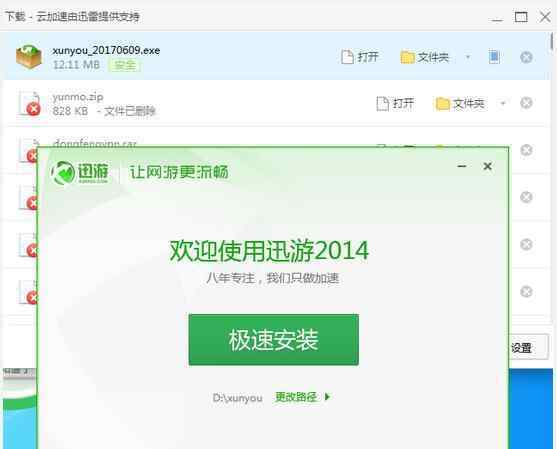
Task: Expand dropdown arrow beside xunyou folder button
Action: (x=468, y=57)
